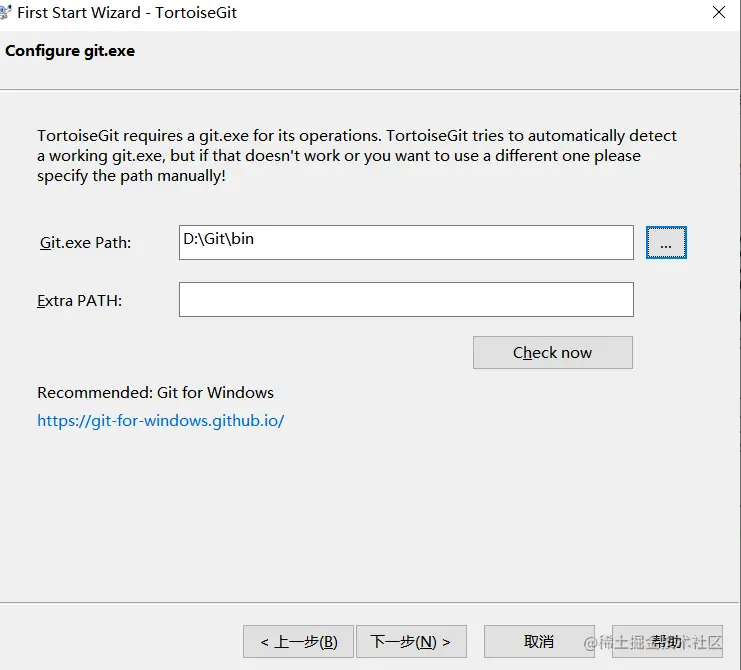
Task: Click the browse '...' button for Git.exe path
Action: pos(666,242)
